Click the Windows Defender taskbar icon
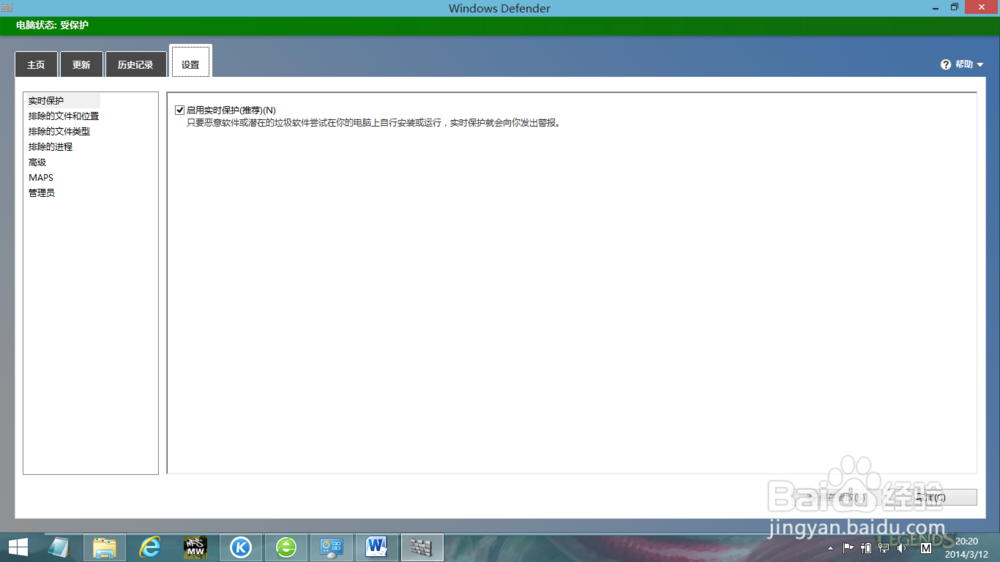Image resolution: width=1000 pixels, height=562 pixels. coord(422,547)
